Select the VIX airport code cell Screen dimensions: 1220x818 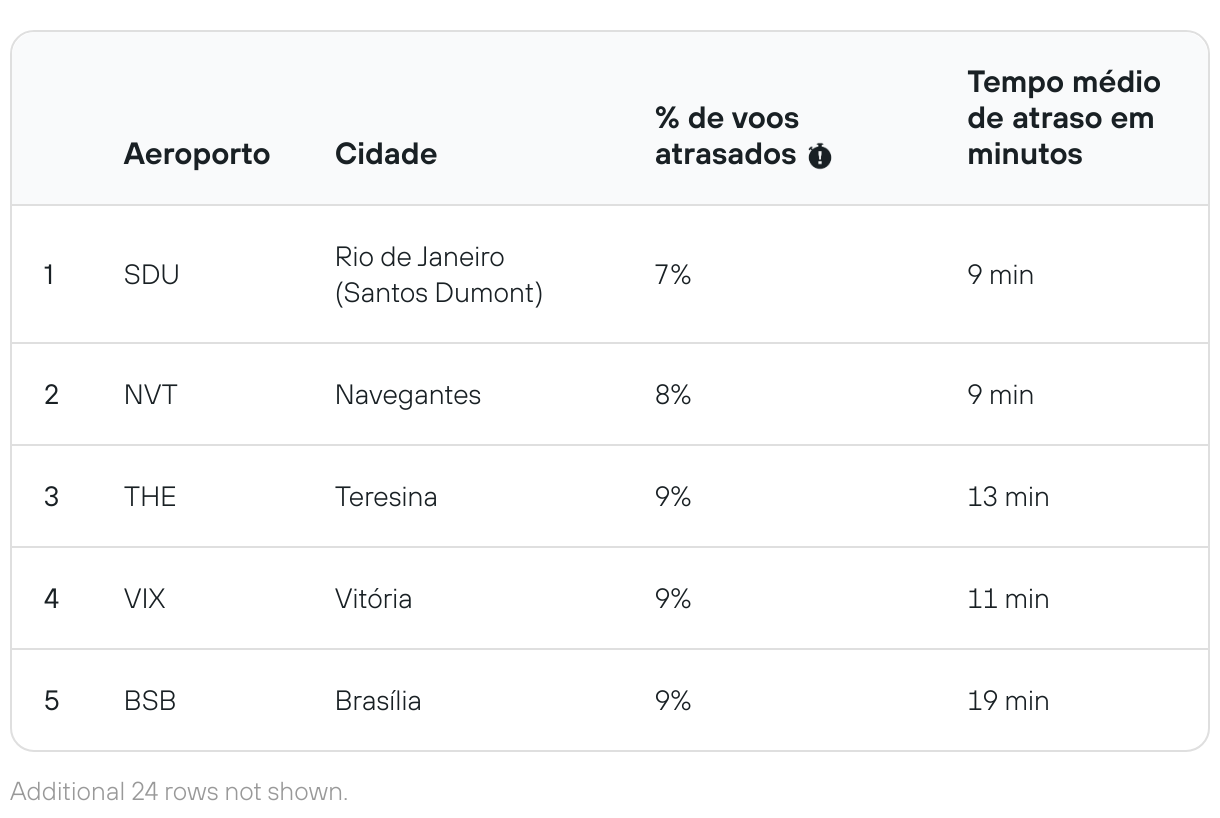click(x=145, y=599)
